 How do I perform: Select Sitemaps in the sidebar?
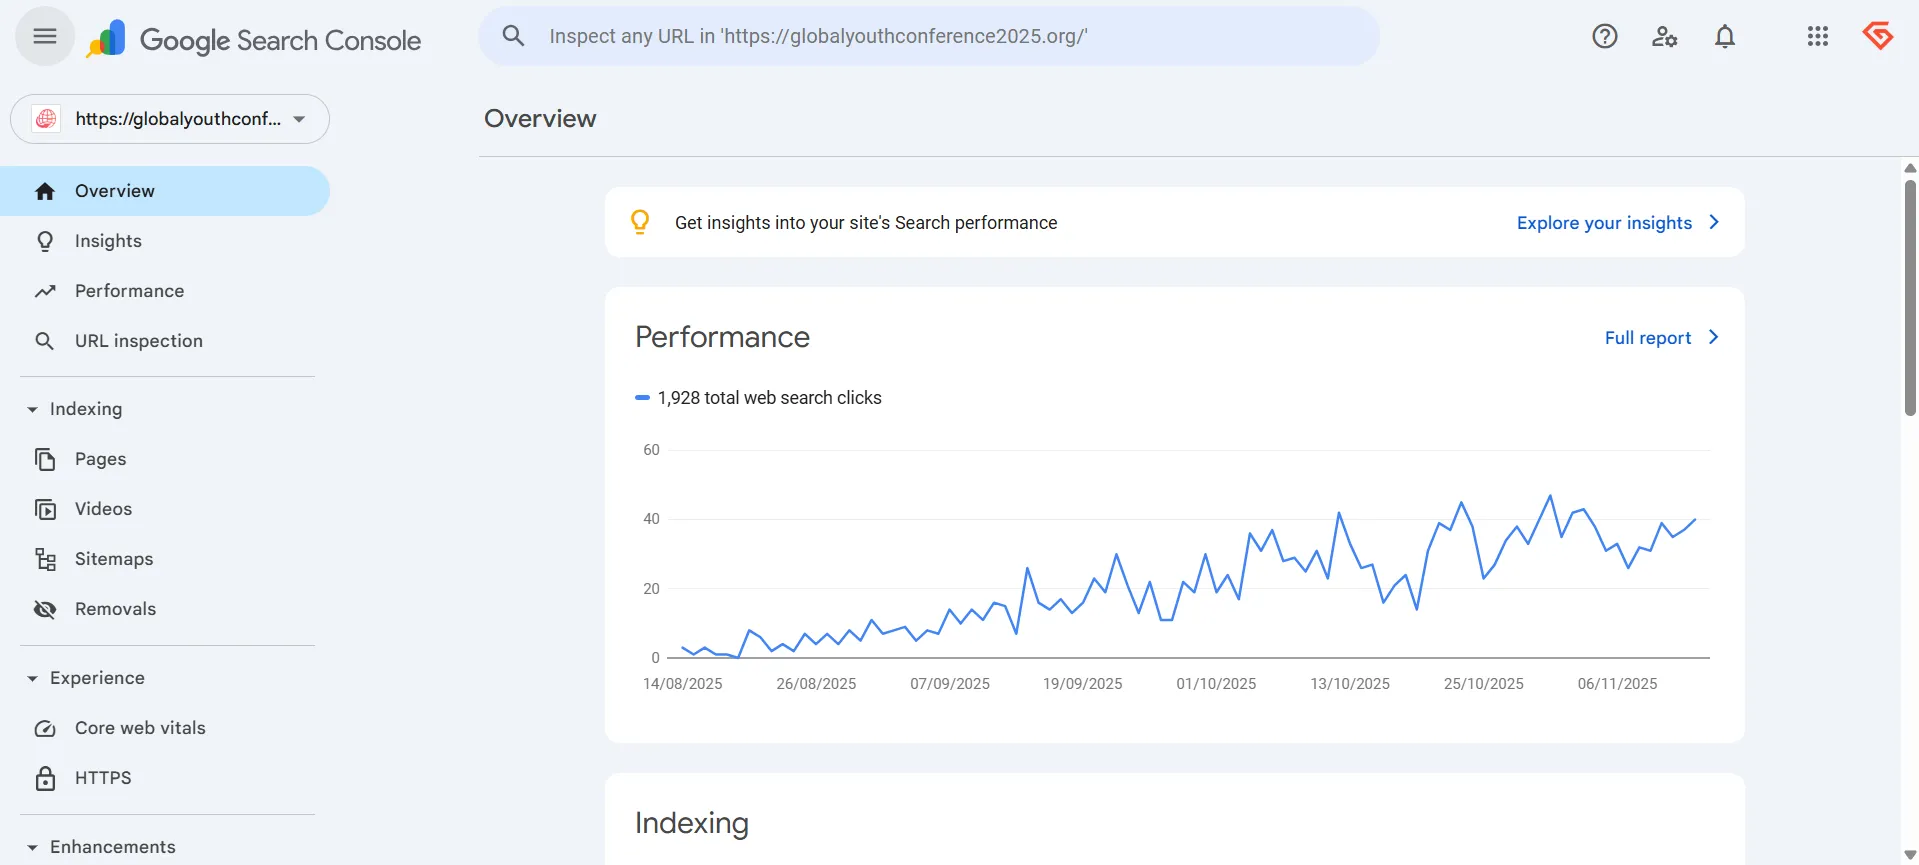[114, 559]
